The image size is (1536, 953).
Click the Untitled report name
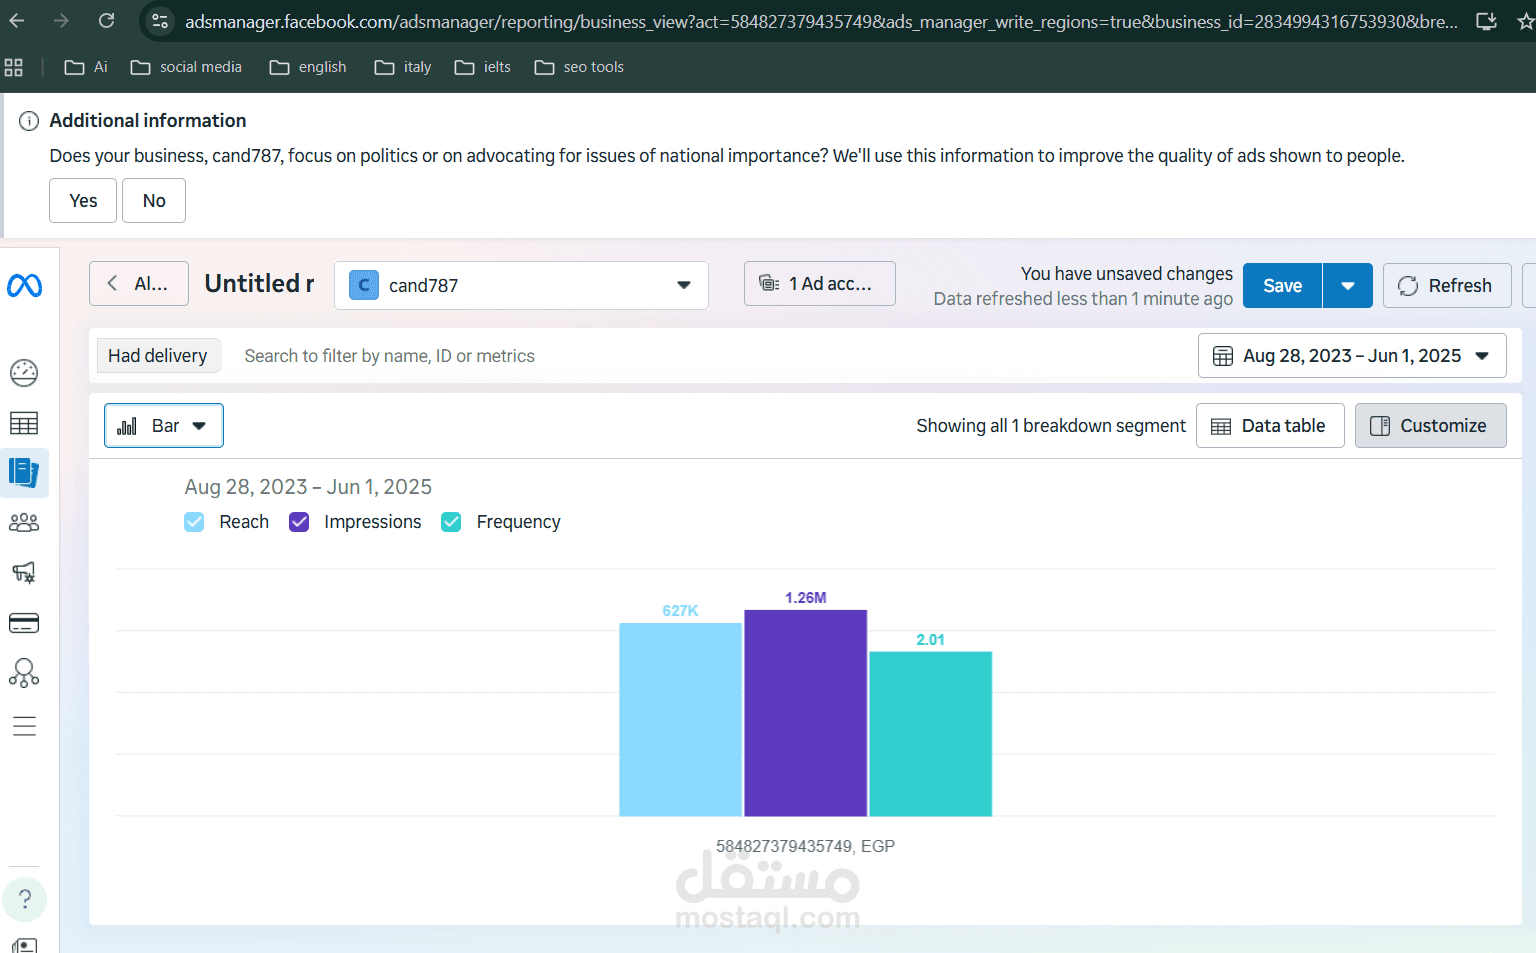tap(259, 284)
